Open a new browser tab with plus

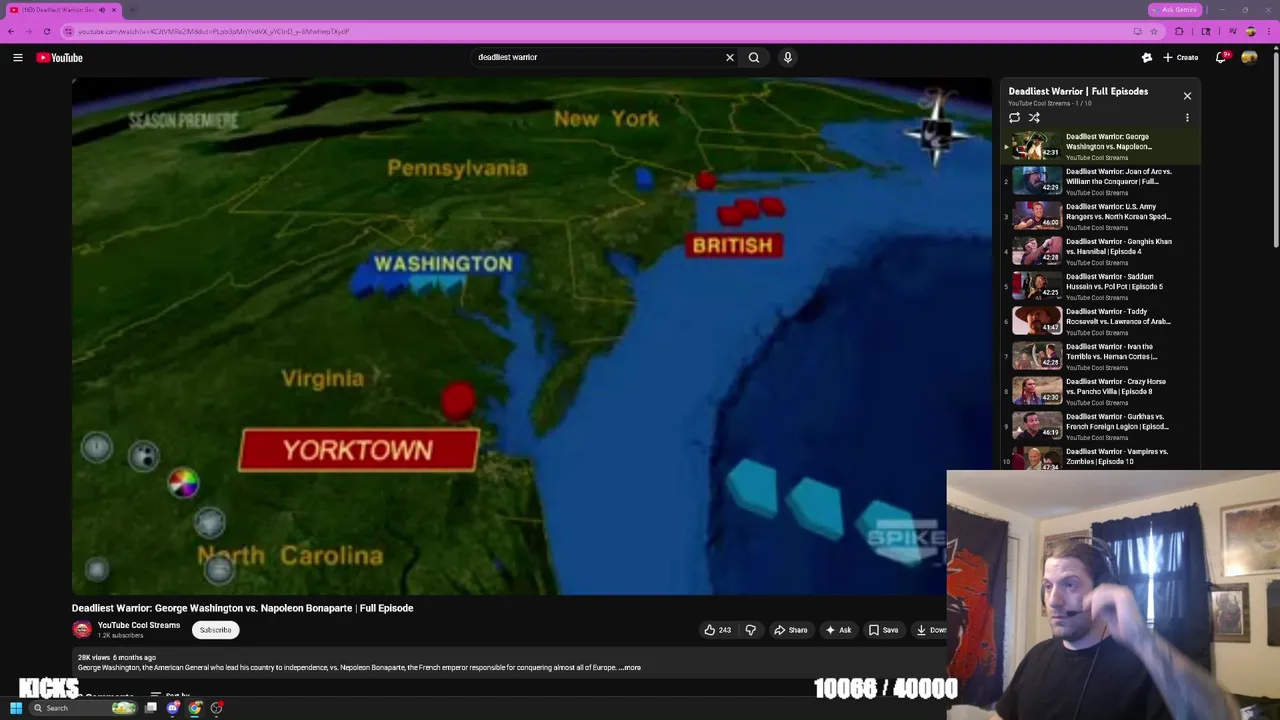point(133,10)
